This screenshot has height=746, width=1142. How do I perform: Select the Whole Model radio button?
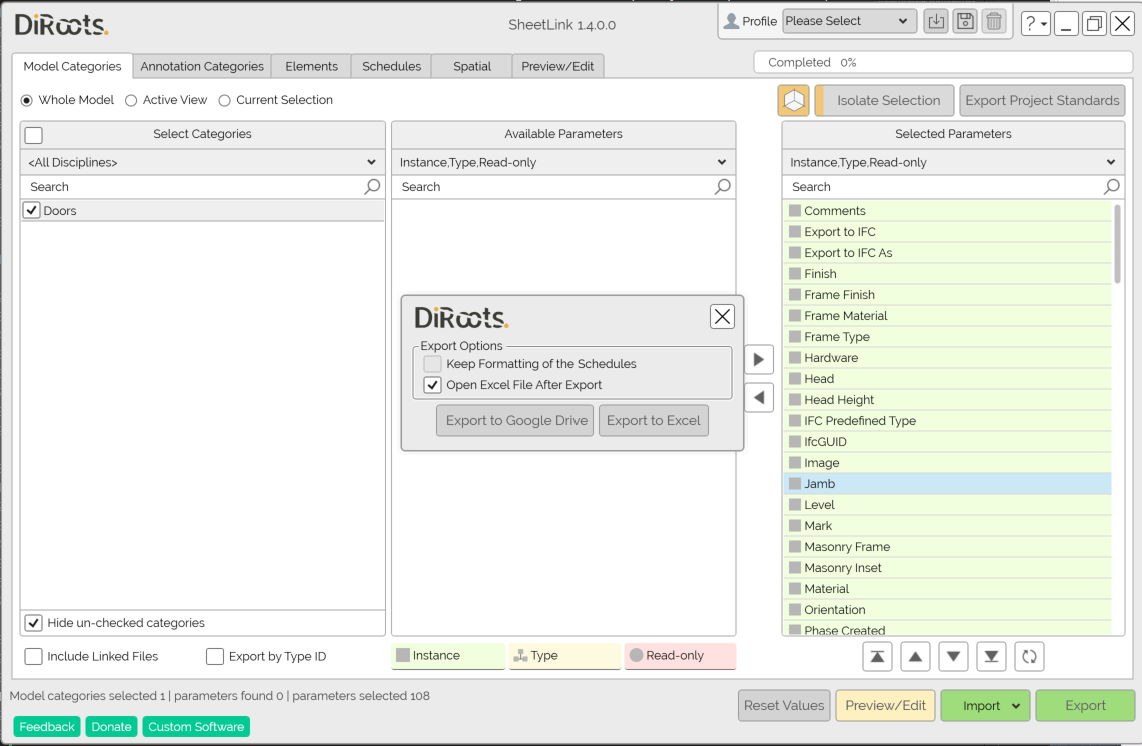(x=27, y=101)
